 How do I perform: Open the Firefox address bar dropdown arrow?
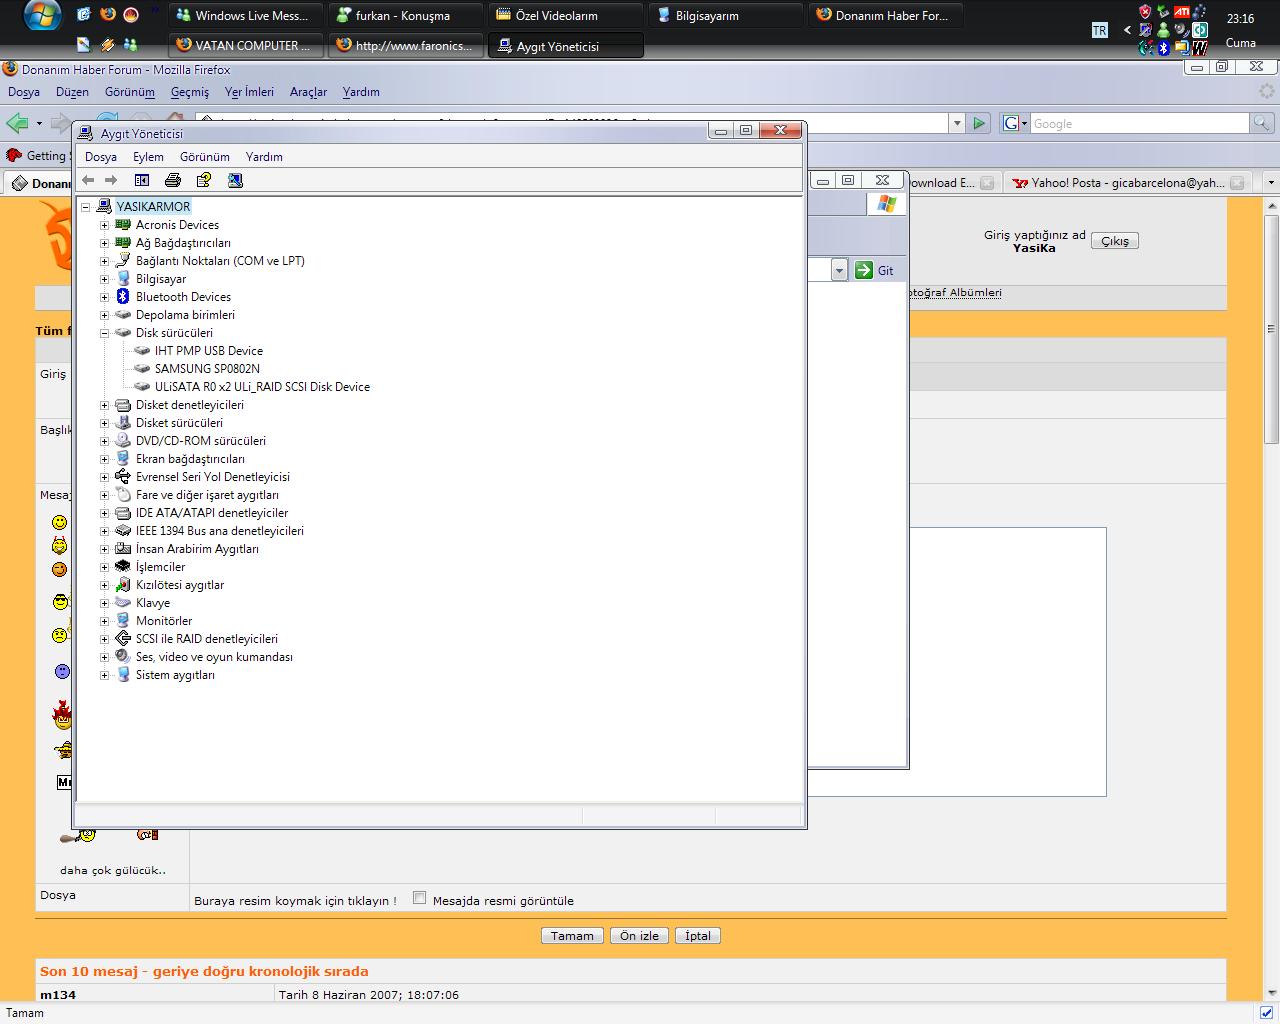coord(957,123)
